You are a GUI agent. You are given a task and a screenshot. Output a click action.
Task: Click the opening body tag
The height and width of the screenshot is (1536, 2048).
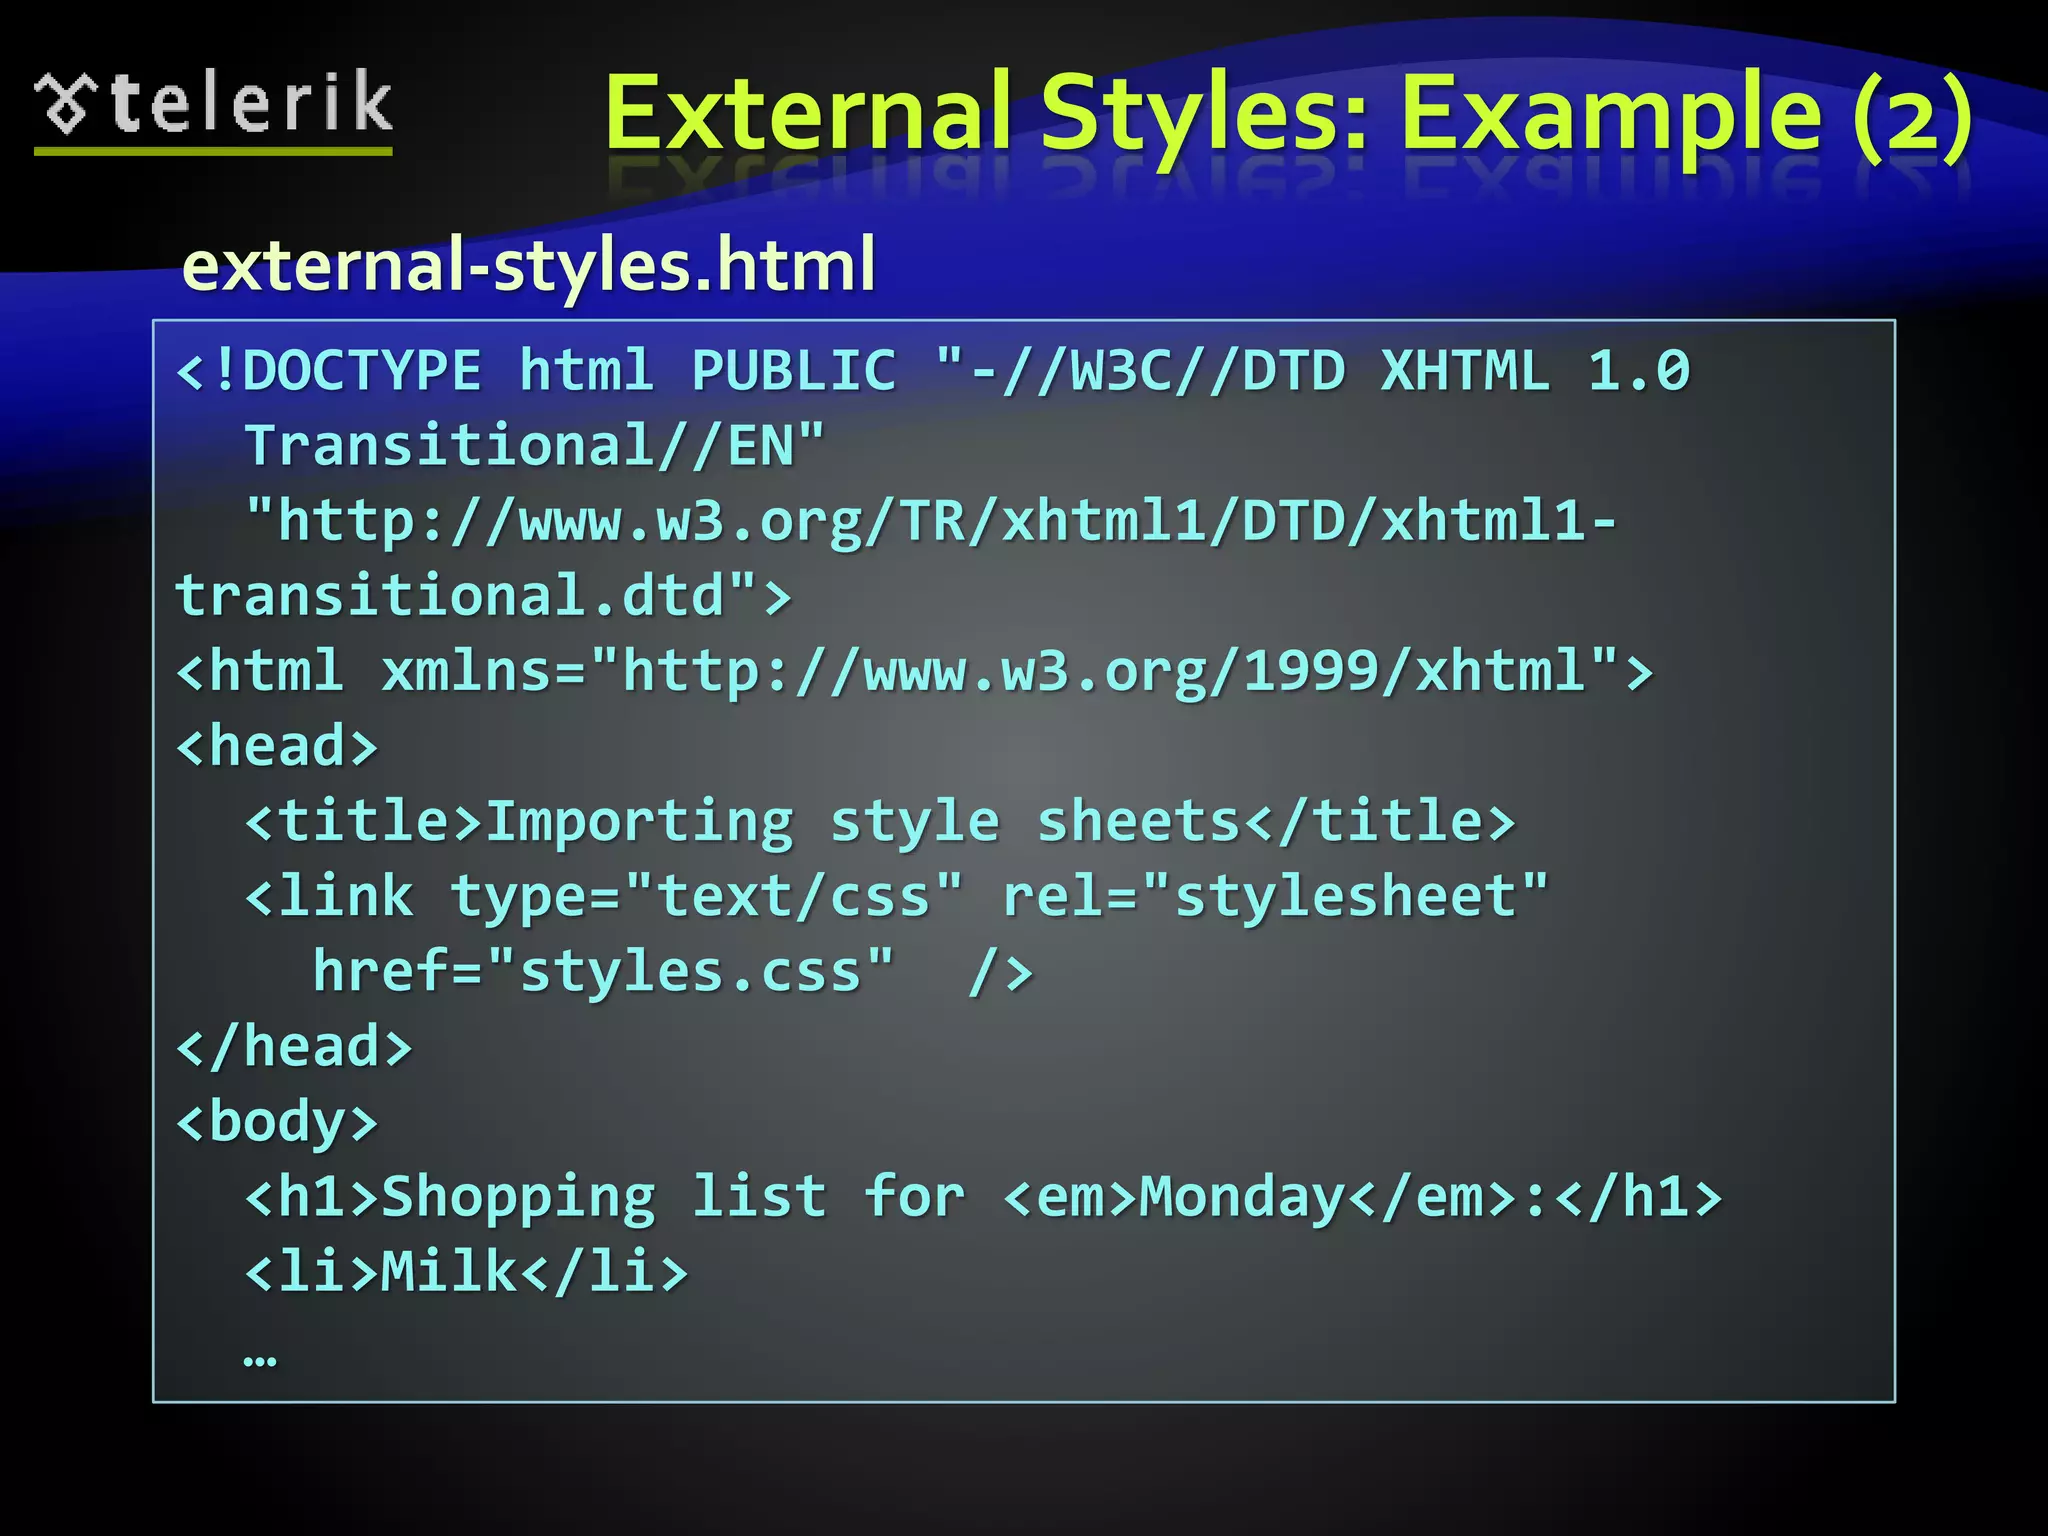click(x=277, y=1122)
